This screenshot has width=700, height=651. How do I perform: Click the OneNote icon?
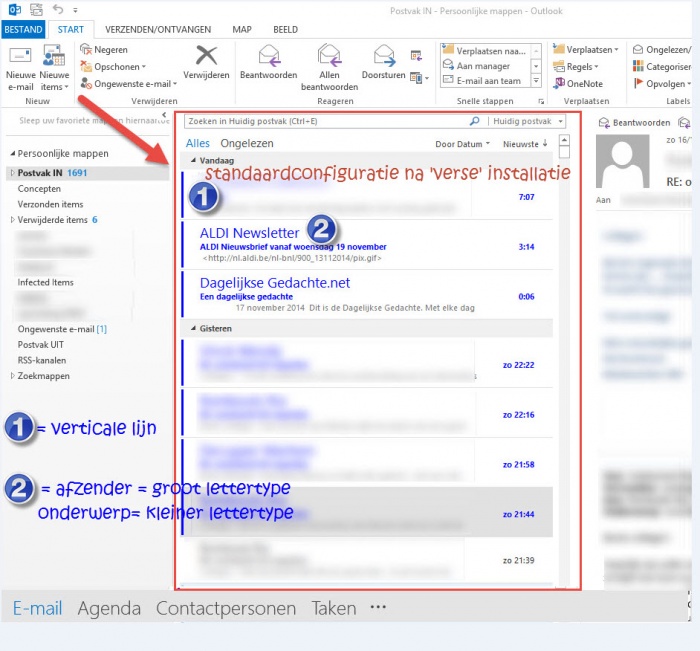point(558,83)
